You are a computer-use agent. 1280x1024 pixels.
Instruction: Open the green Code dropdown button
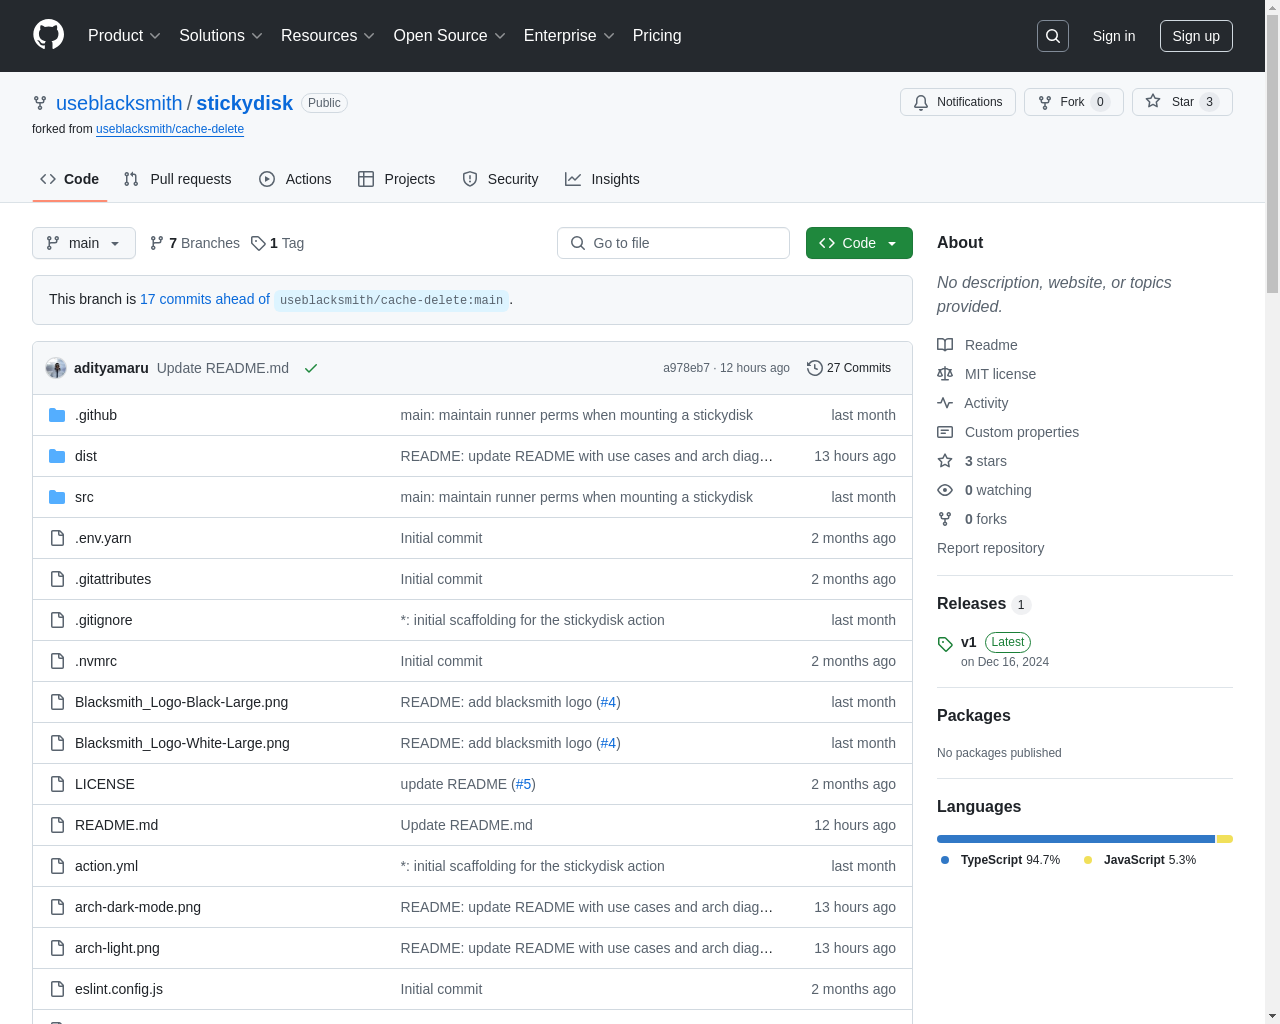(859, 243)
